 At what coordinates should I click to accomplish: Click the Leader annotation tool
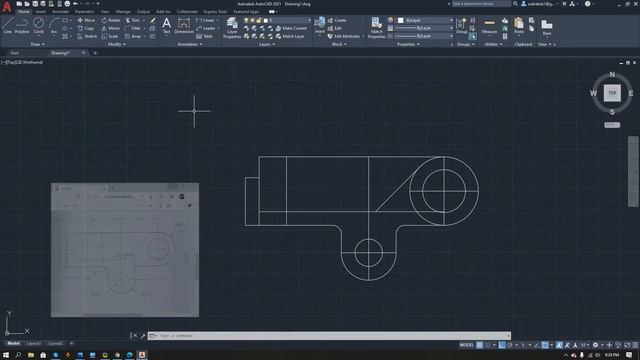tap(206, 28)
